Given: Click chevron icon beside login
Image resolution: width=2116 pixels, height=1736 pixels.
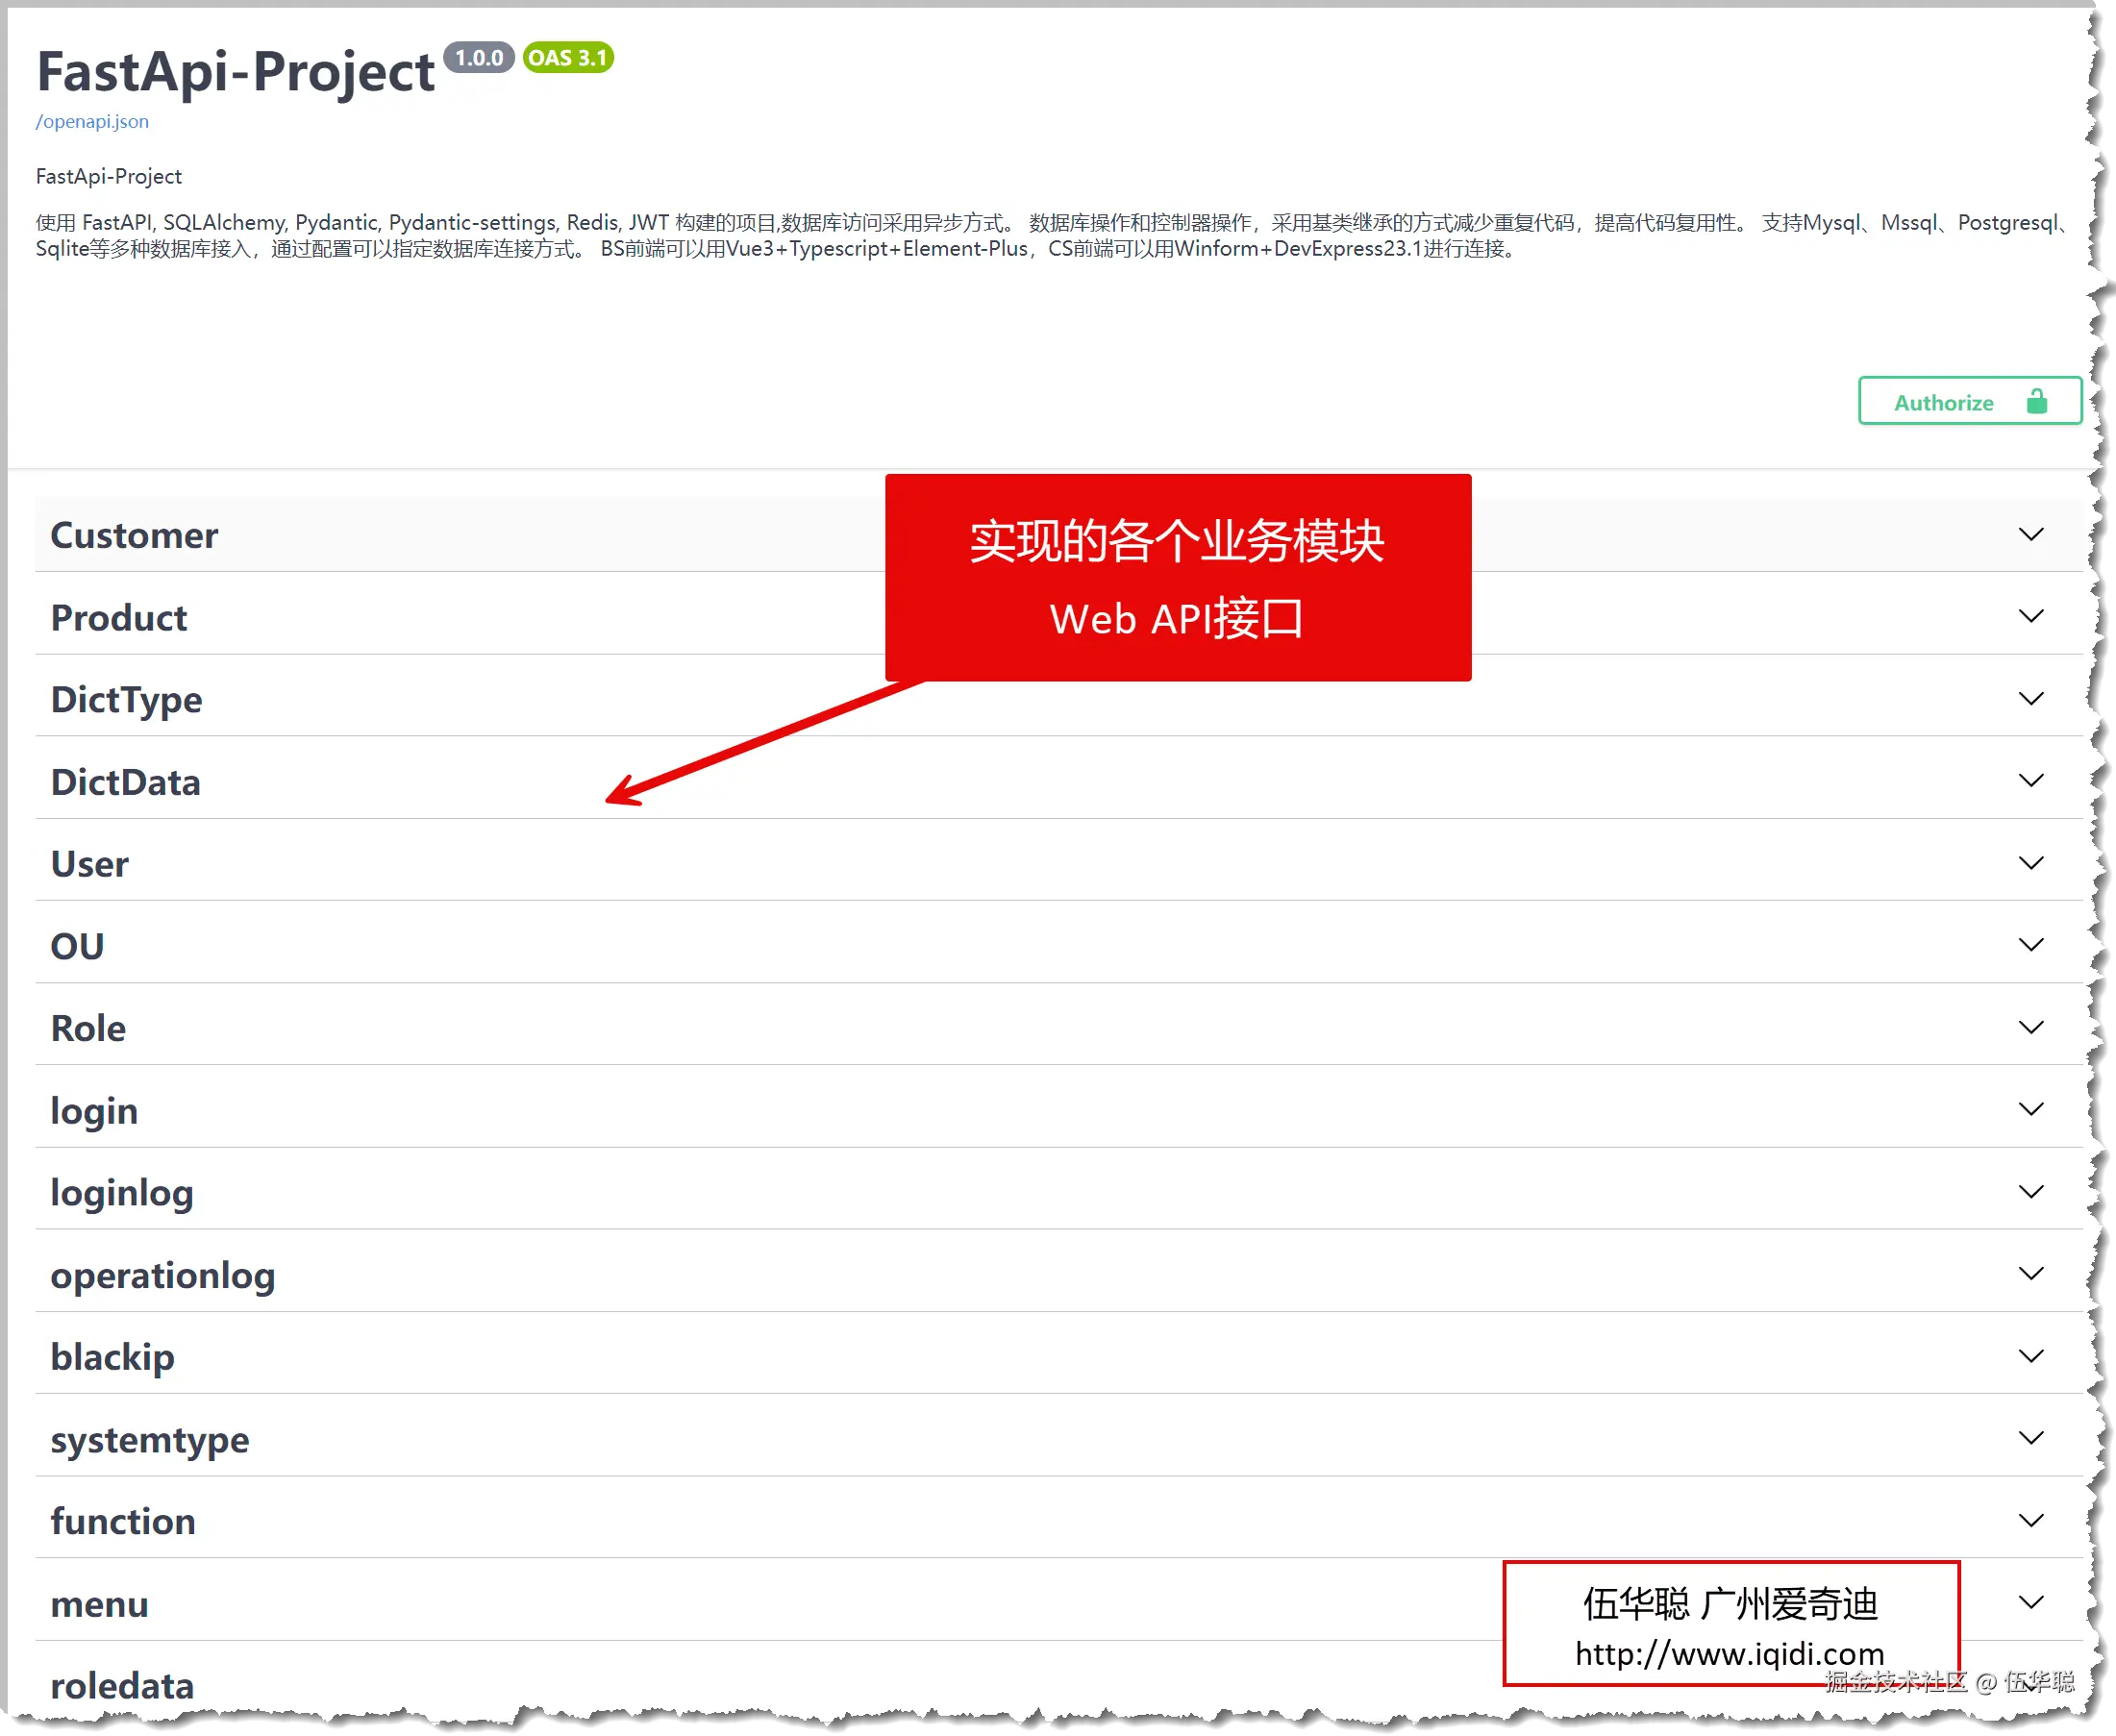Looking at the screenshot, I should 2030,1110.
